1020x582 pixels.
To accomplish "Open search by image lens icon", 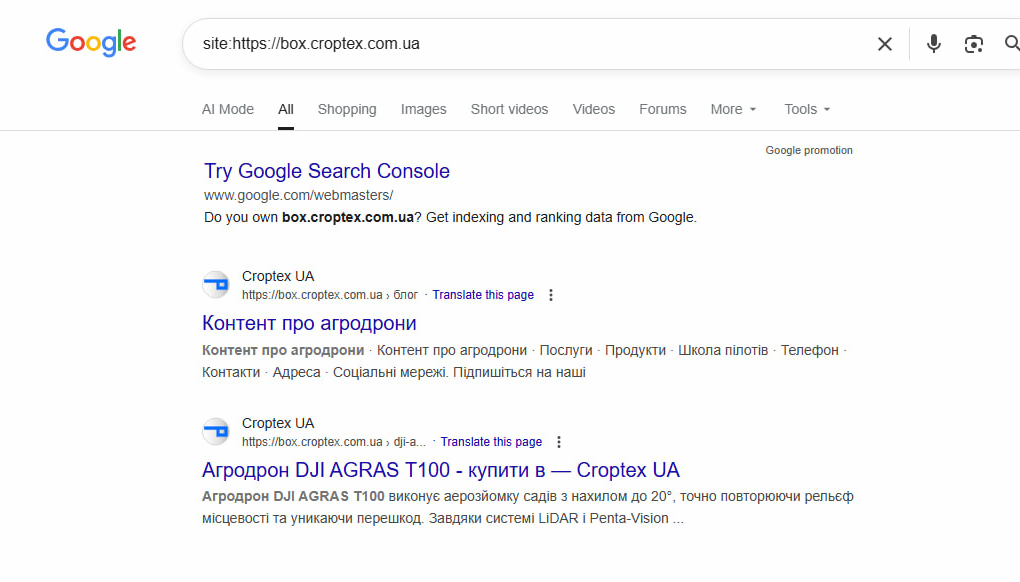I will [x=973, y=44].
